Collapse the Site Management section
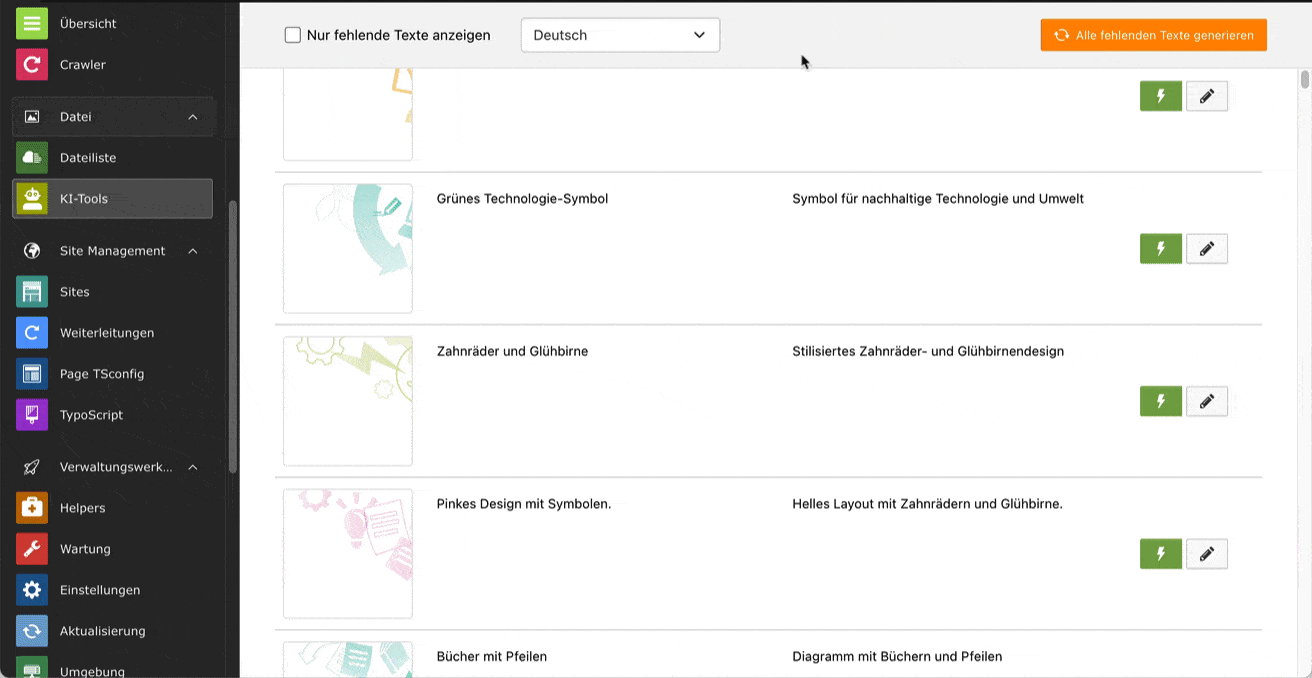The width and height of the screenshot is (1312, 678). pos(193,251)
